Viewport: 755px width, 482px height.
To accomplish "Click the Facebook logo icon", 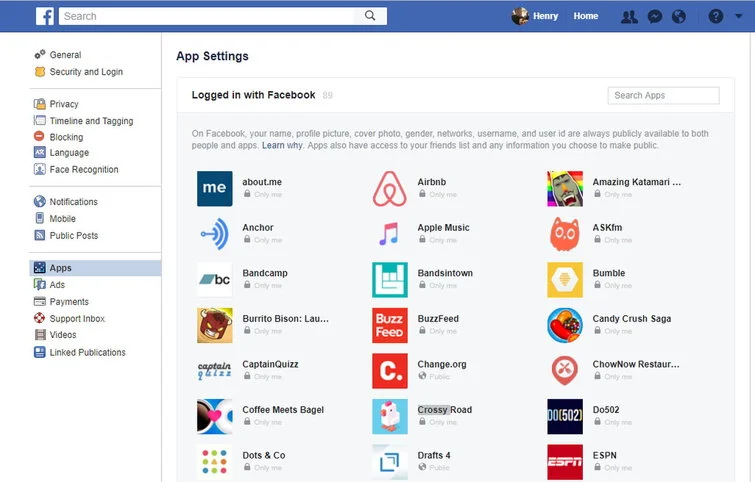I will tap(45, 16).
